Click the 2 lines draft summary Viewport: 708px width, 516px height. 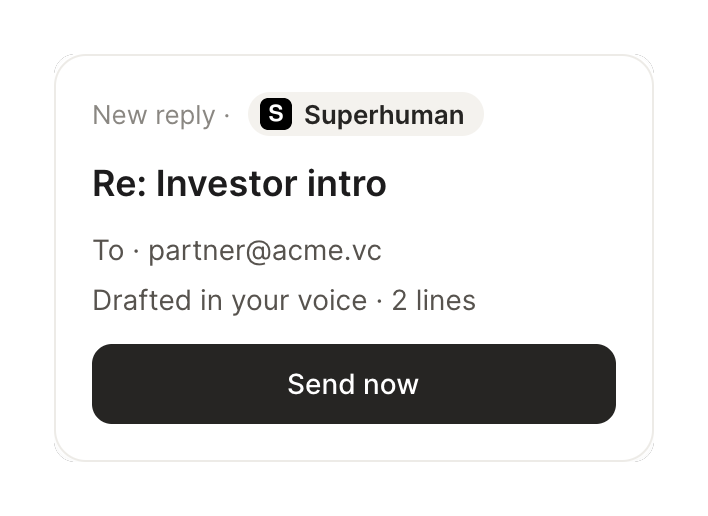(433, 300)
